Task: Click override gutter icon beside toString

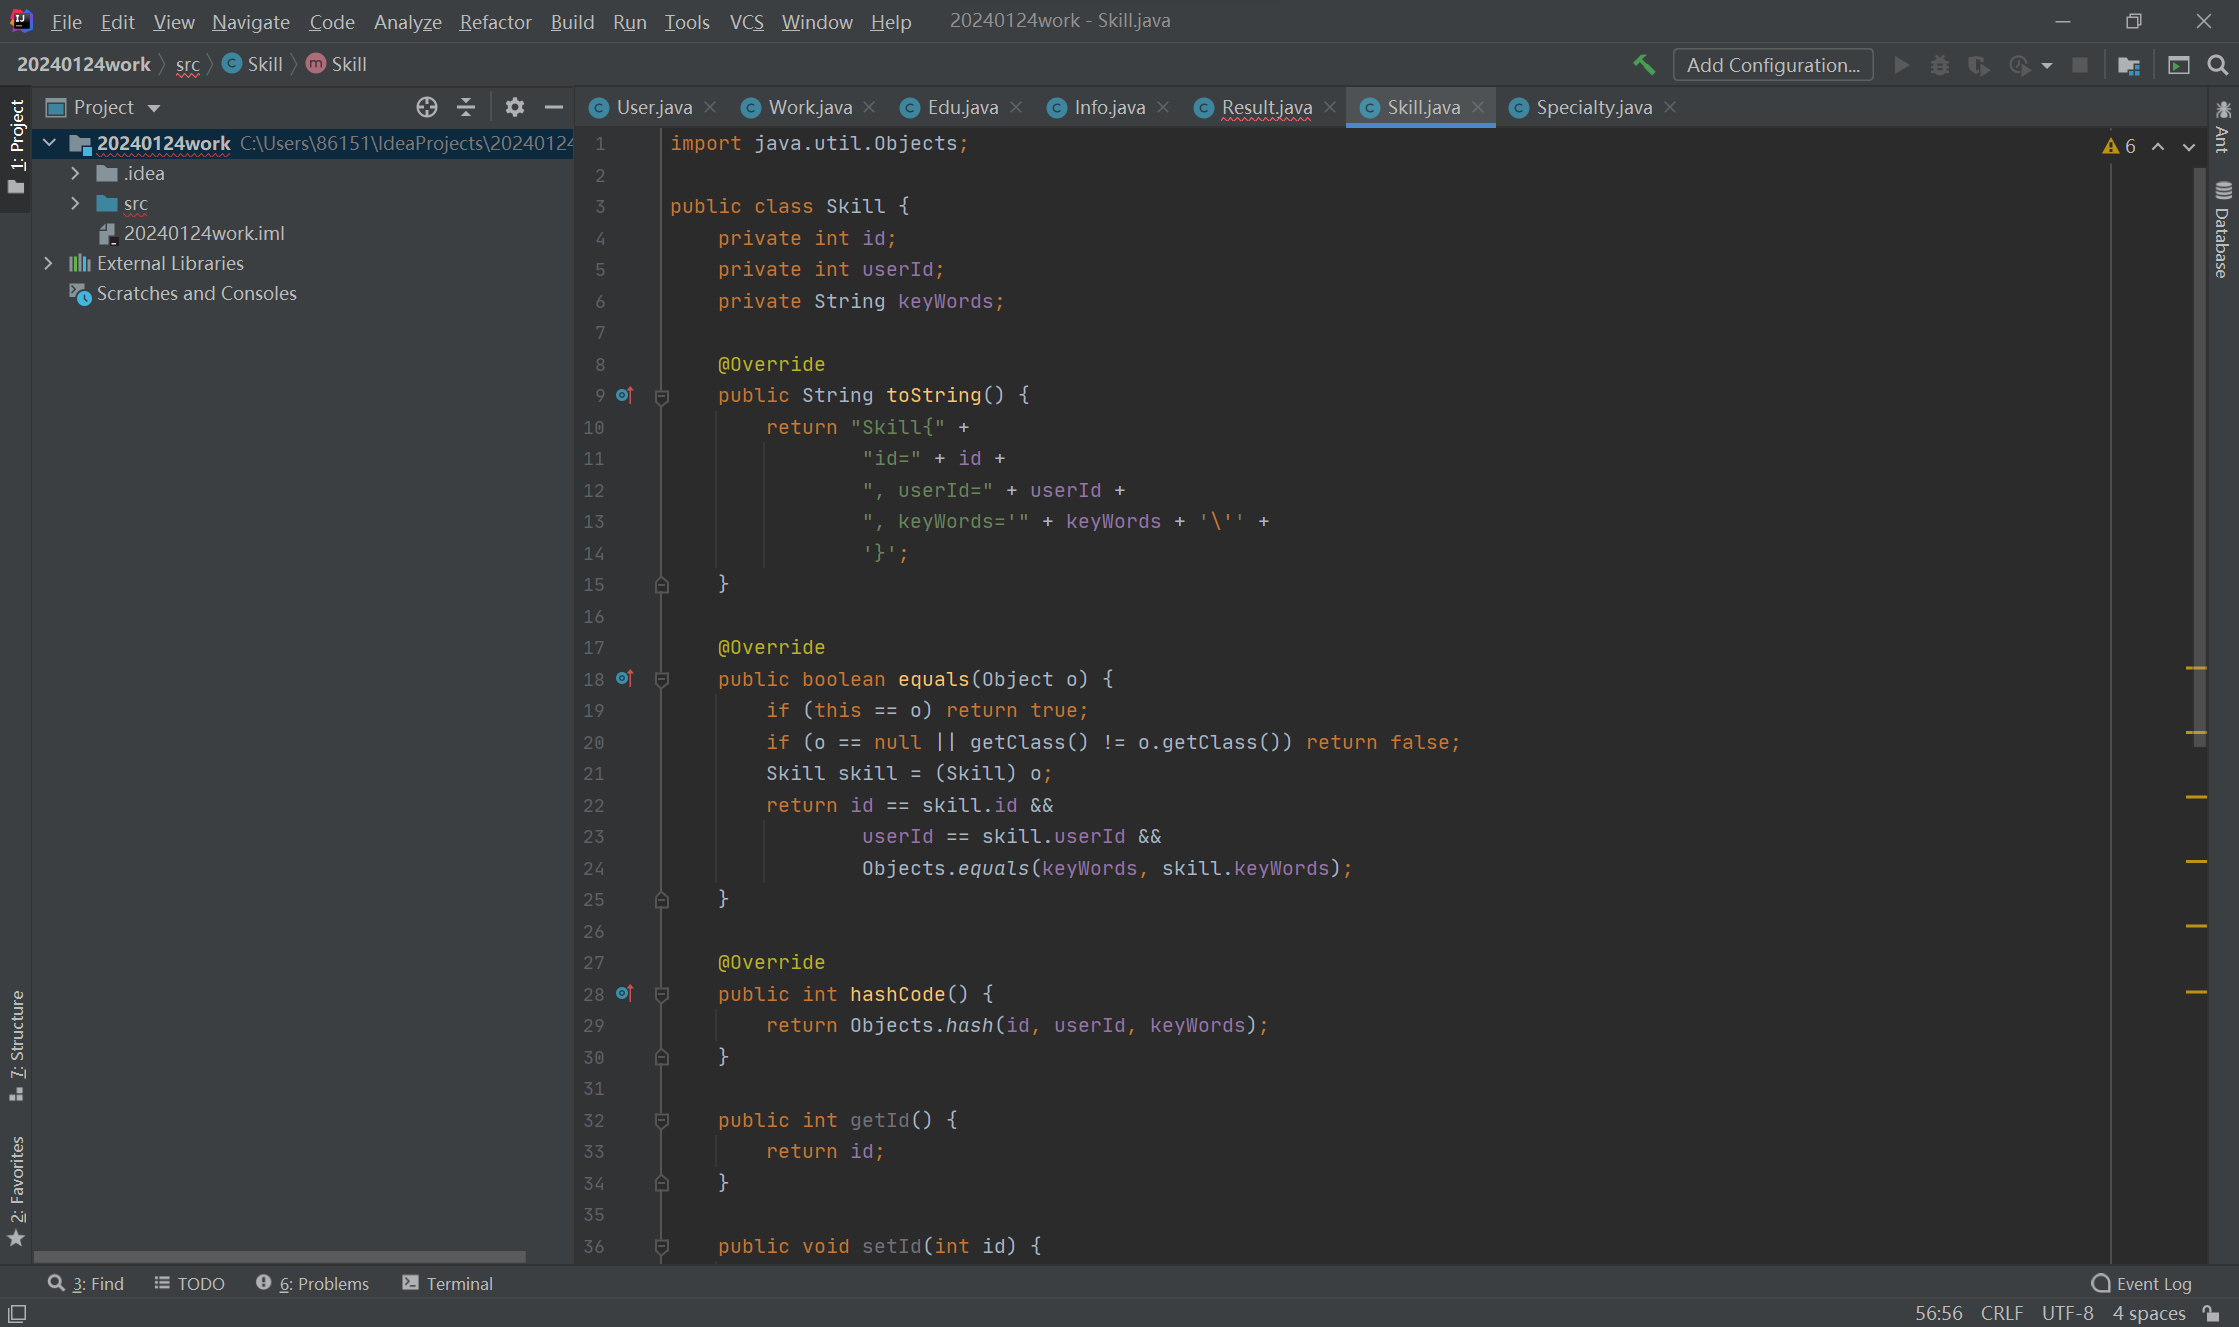Action: point(624,395)
